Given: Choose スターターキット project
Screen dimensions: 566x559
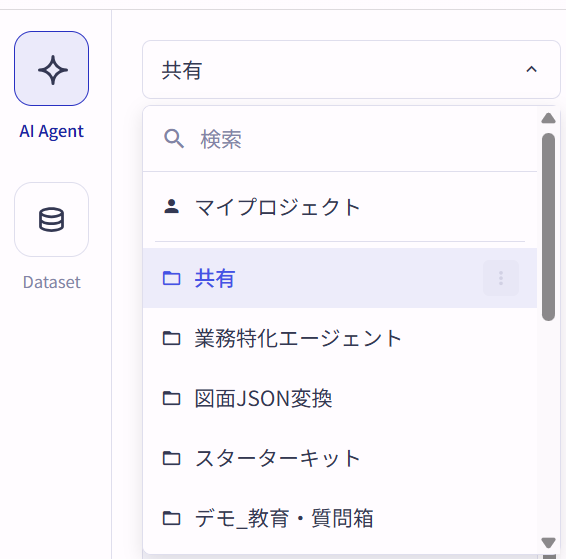Looking at the screenshot, I should 340,458.
